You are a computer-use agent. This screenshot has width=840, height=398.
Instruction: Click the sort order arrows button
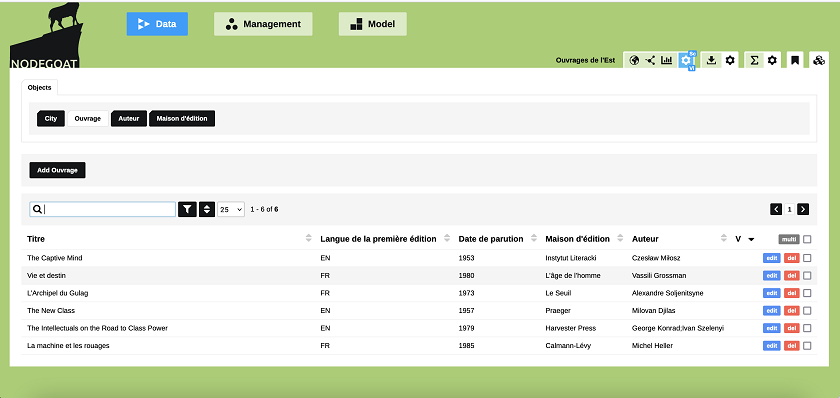(x=207, y=209)
